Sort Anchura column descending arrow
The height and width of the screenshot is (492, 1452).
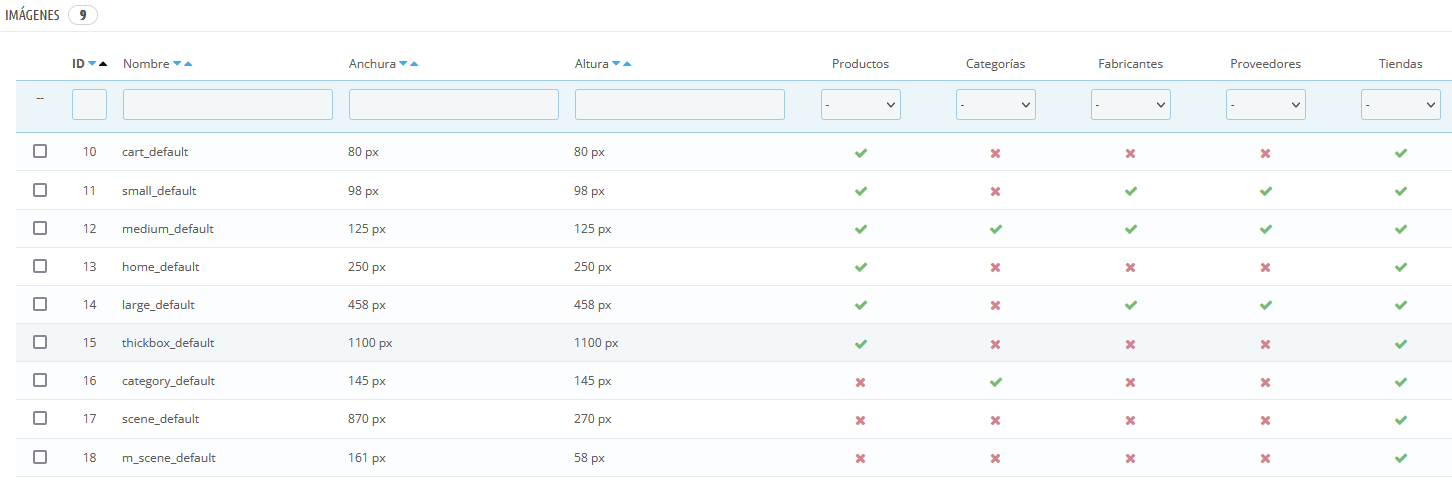pyautogui.click(x=403, y=64)
